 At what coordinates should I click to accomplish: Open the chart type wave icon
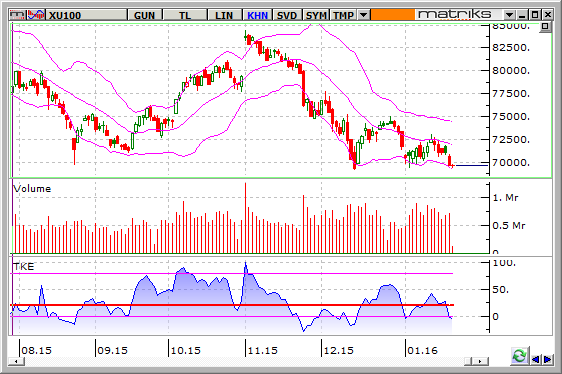coord(36,15)
